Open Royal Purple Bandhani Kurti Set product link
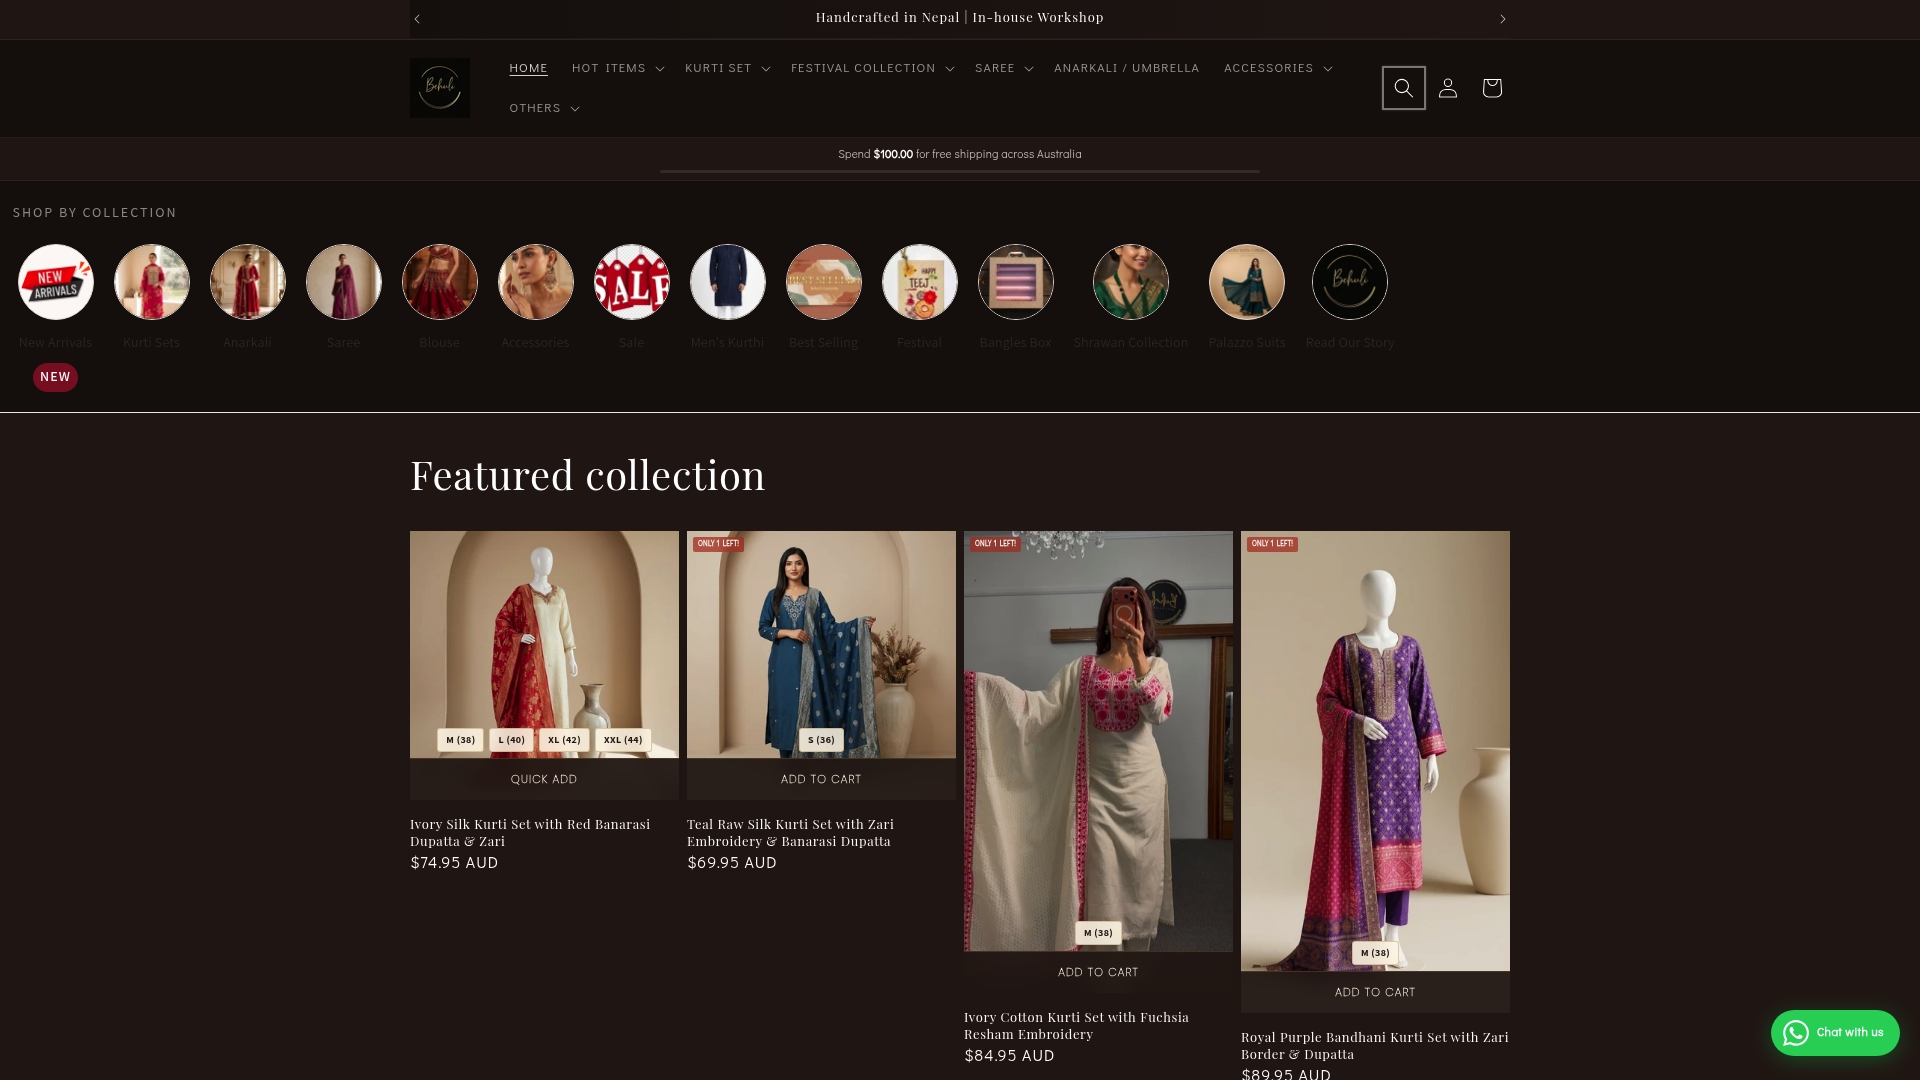The image size is (1920, 1080). coord(1375,1046)
